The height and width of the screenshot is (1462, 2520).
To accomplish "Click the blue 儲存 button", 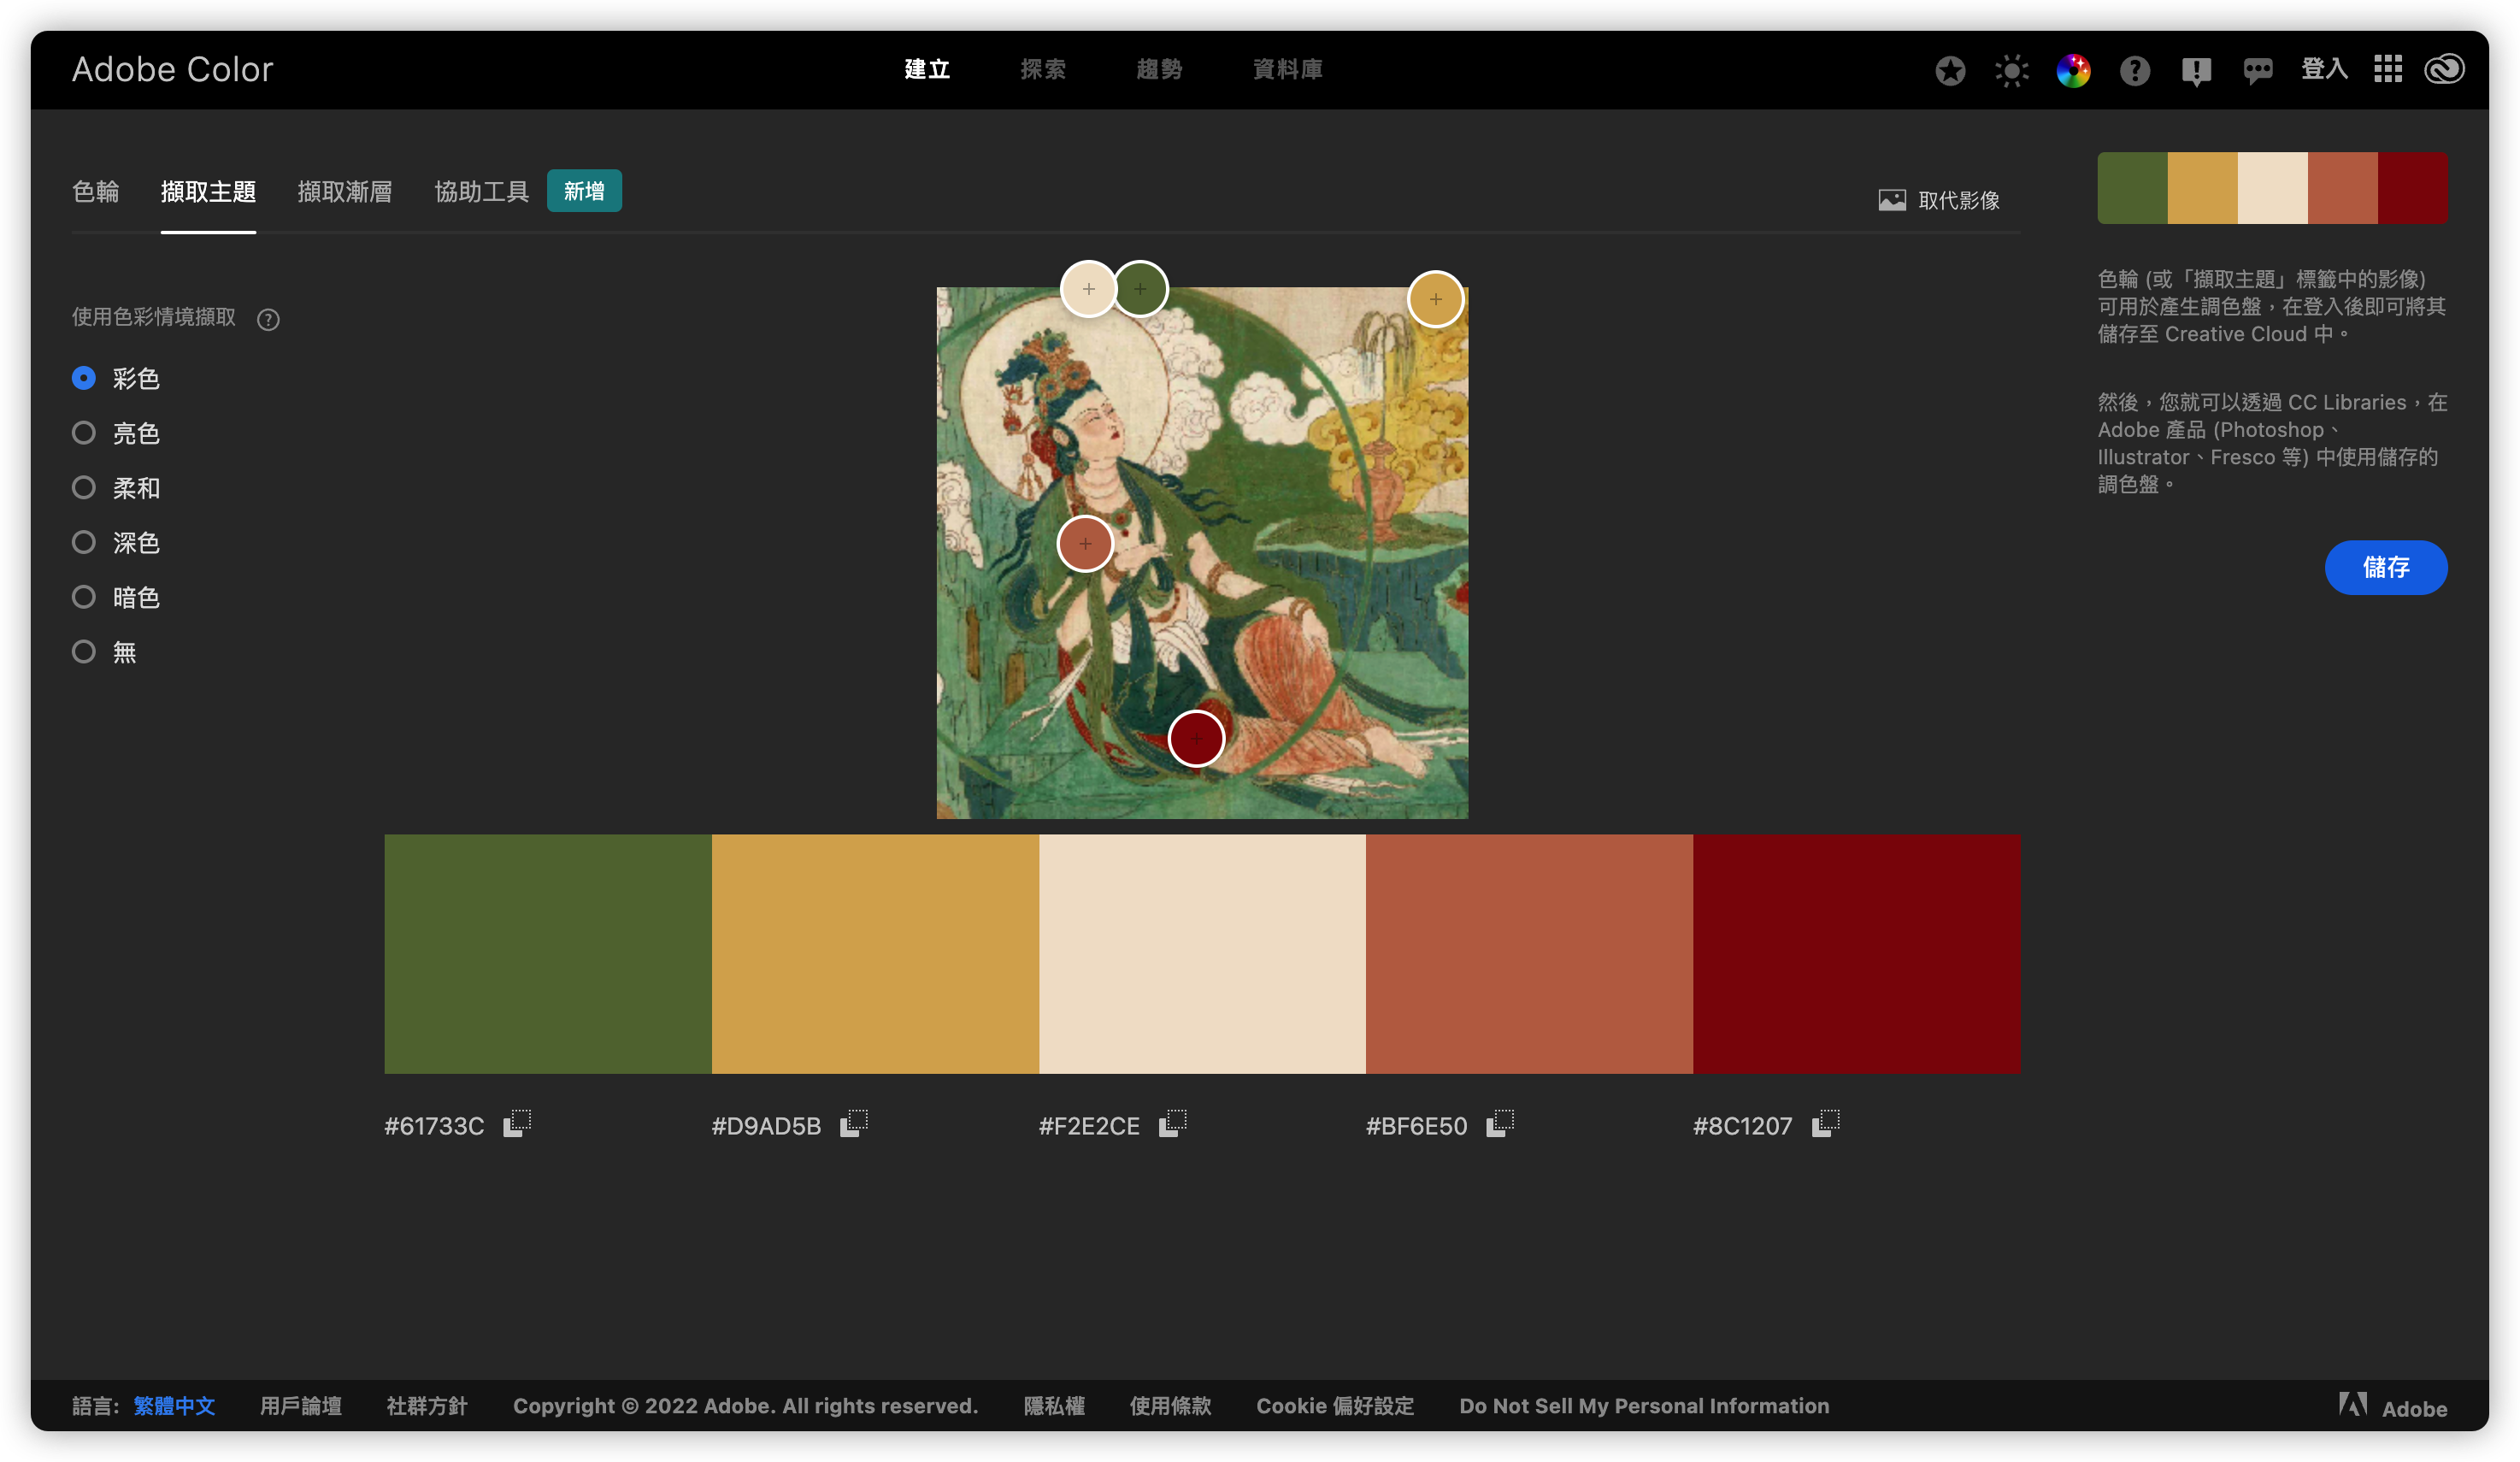I will (2386, 567).
